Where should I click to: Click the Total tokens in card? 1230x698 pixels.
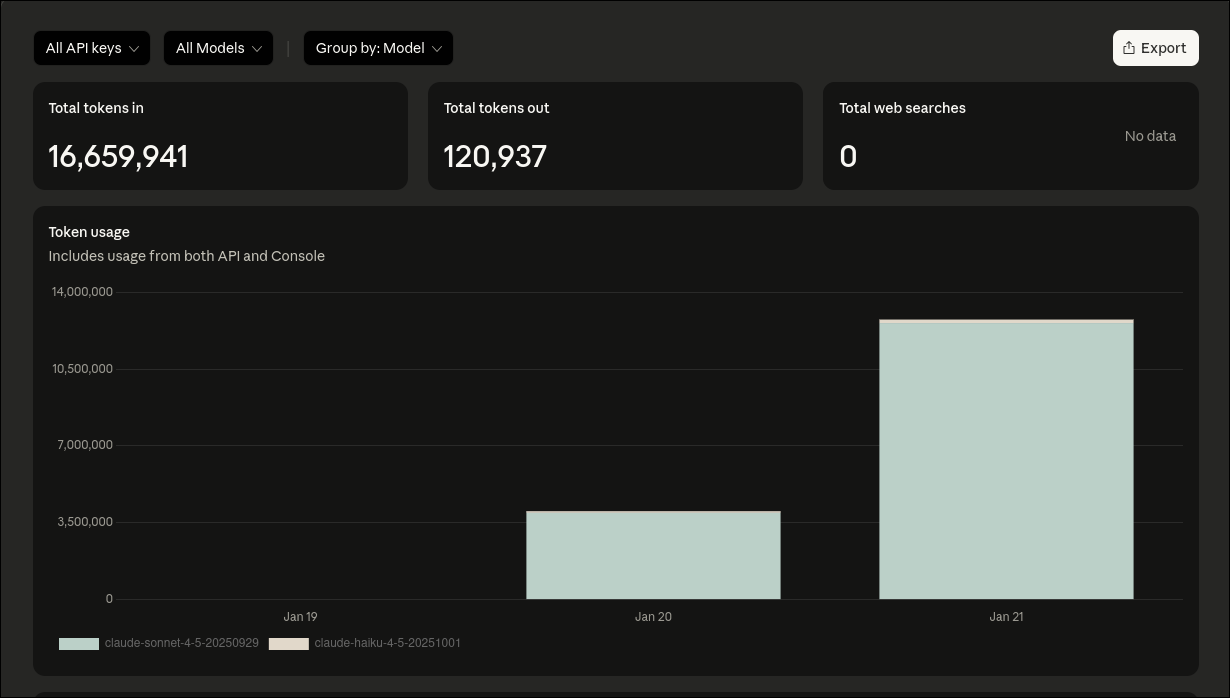pos(220,135)
